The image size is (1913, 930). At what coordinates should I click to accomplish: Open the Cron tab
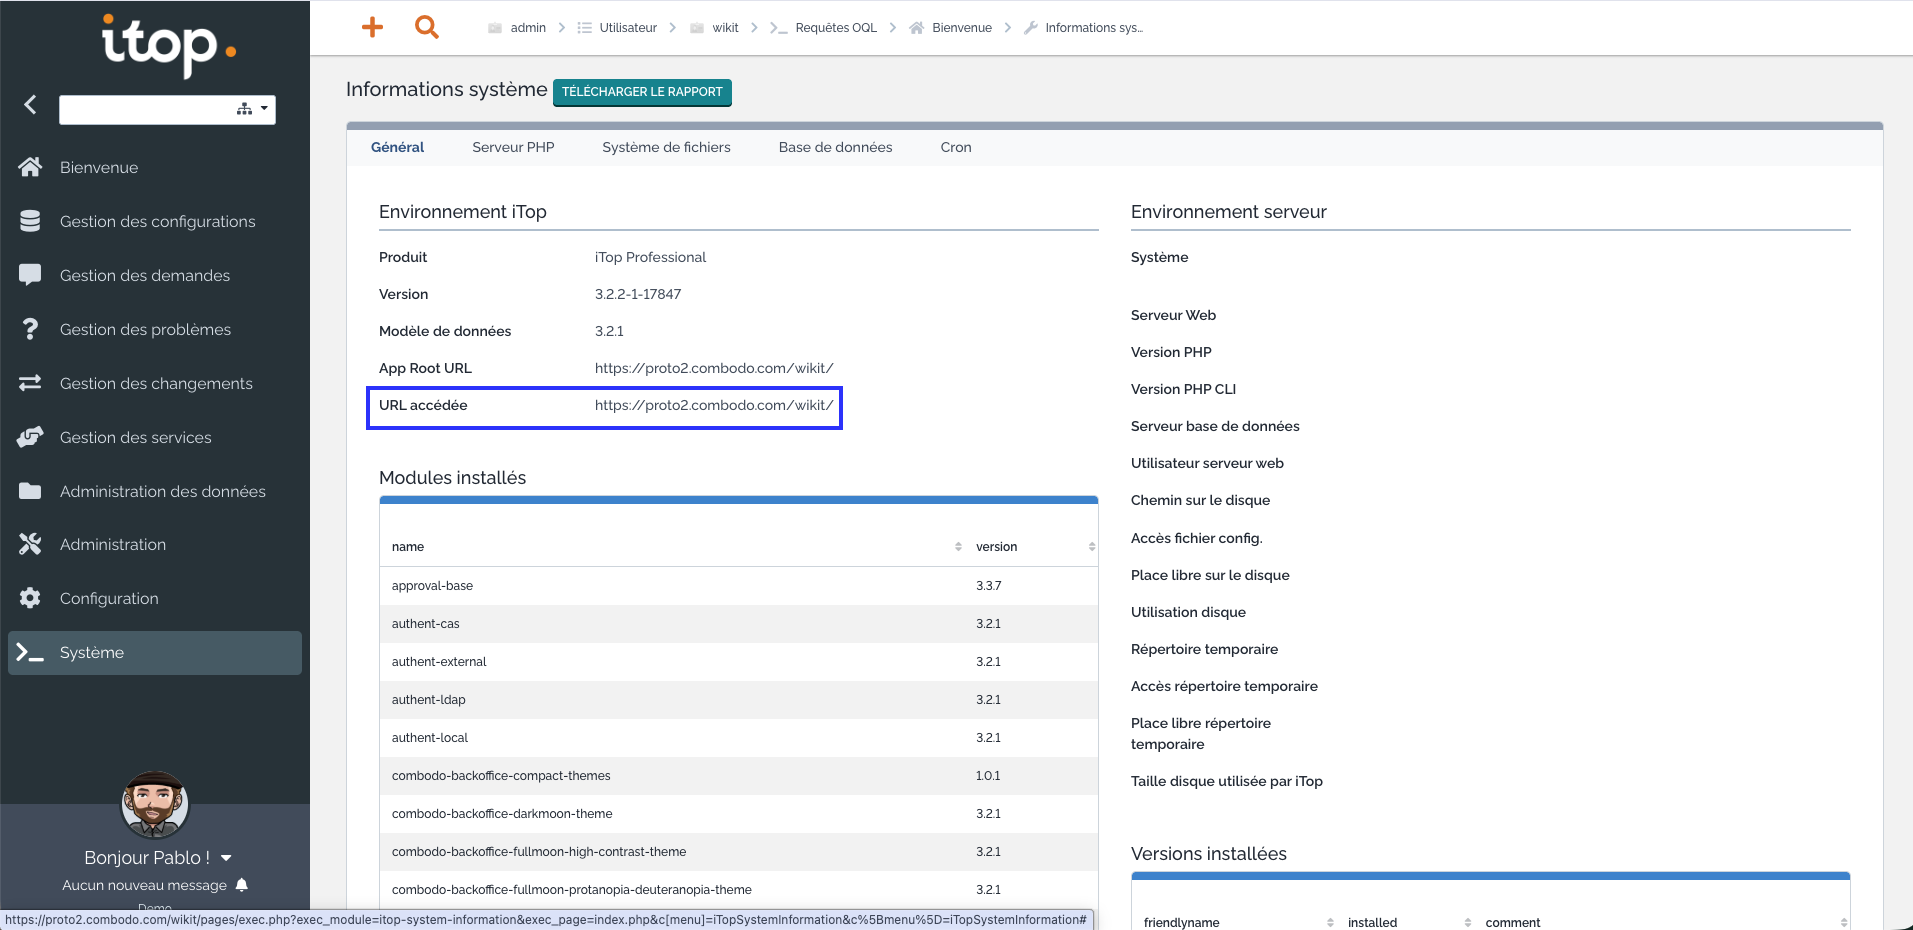(956, 147)
